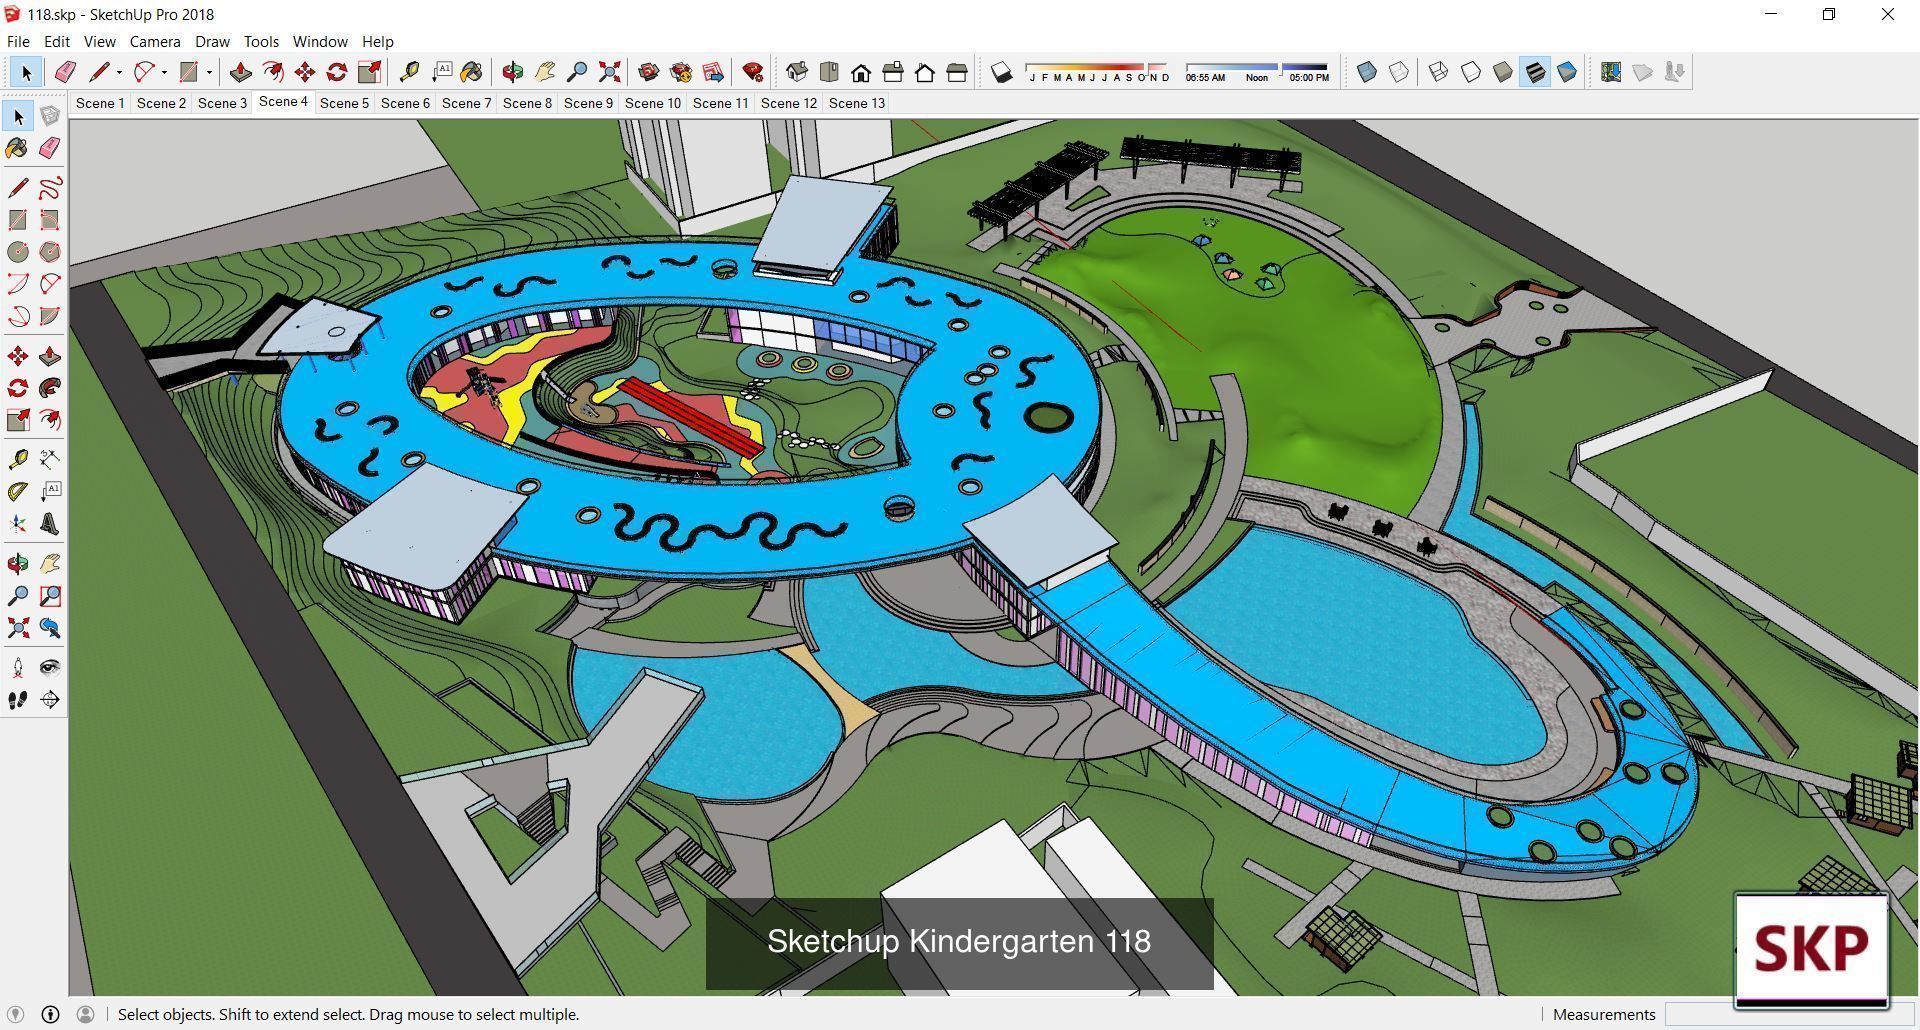Pick the Circle tool in left toolbar
The width and height of the screenshot is (1920, 1030).
point(18,252)
